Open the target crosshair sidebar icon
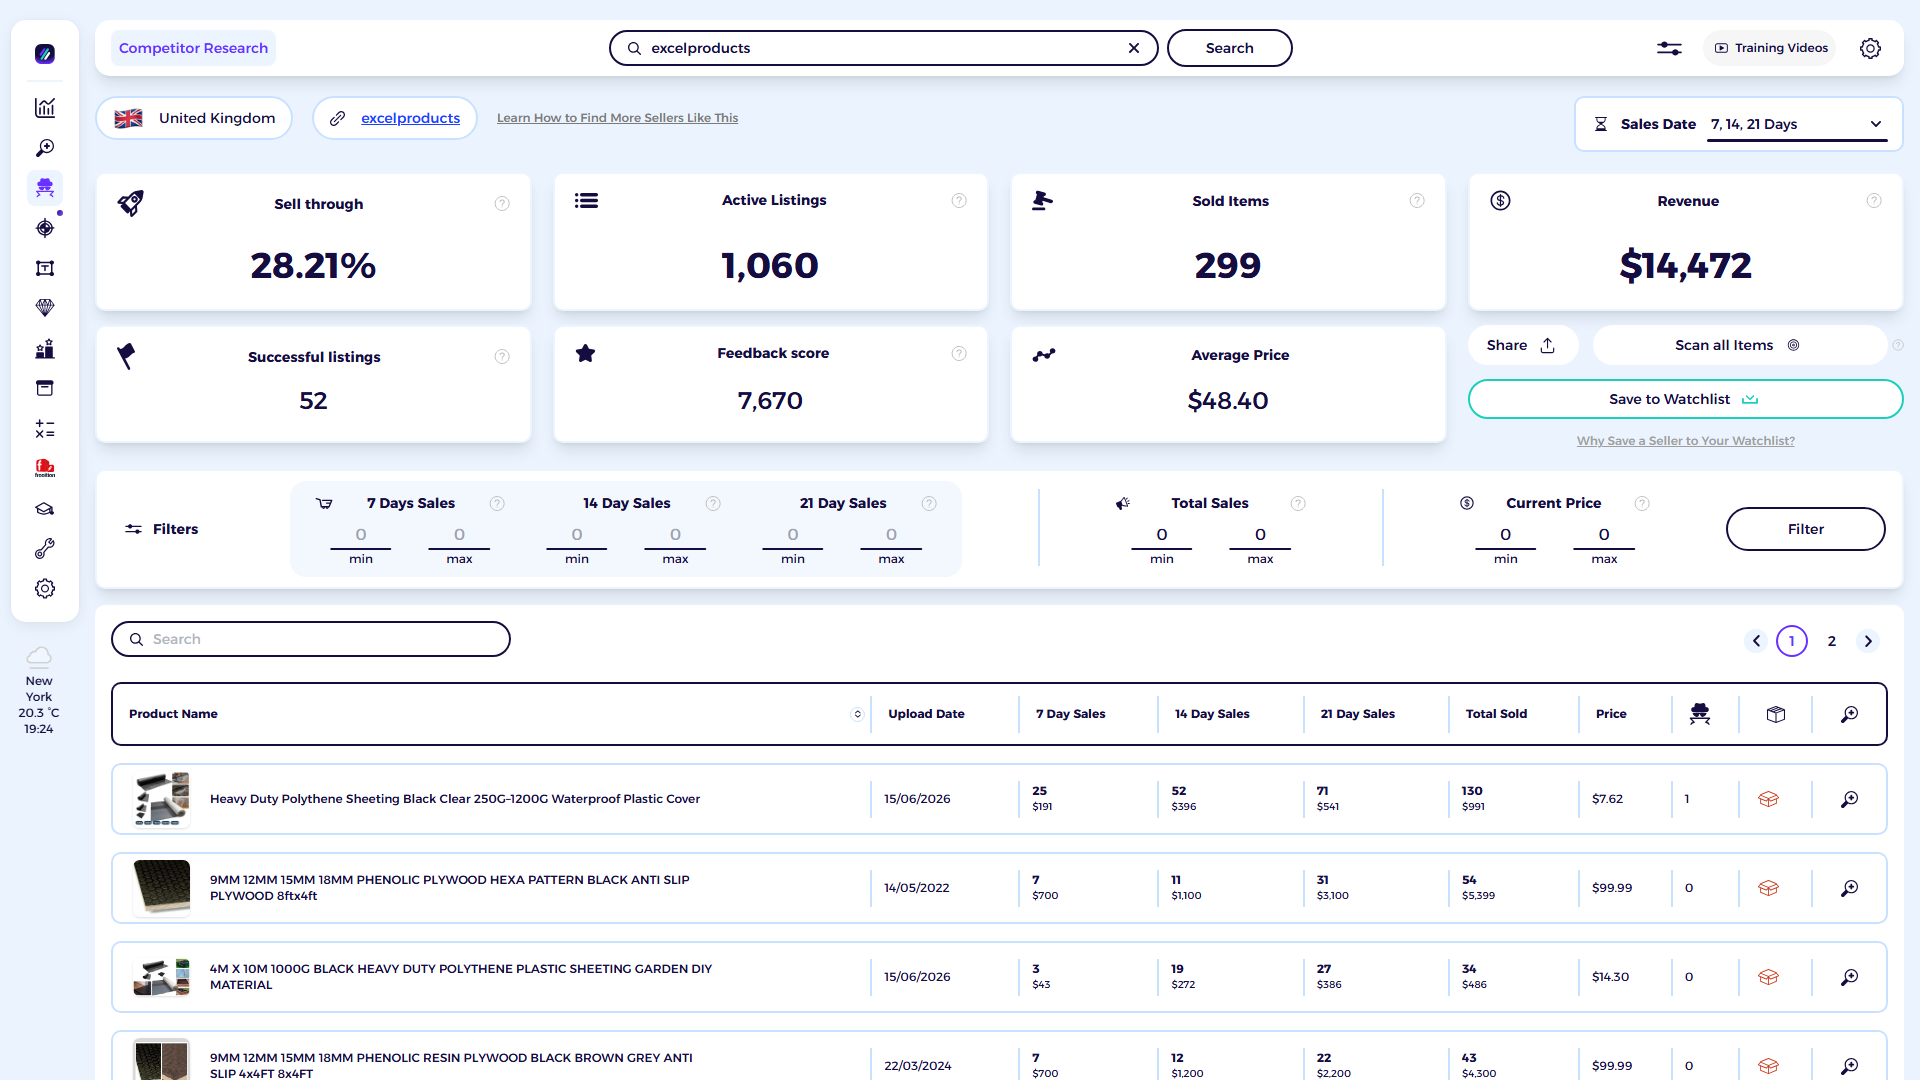This screenshot has width=1920, height=1080. [45, 228]
